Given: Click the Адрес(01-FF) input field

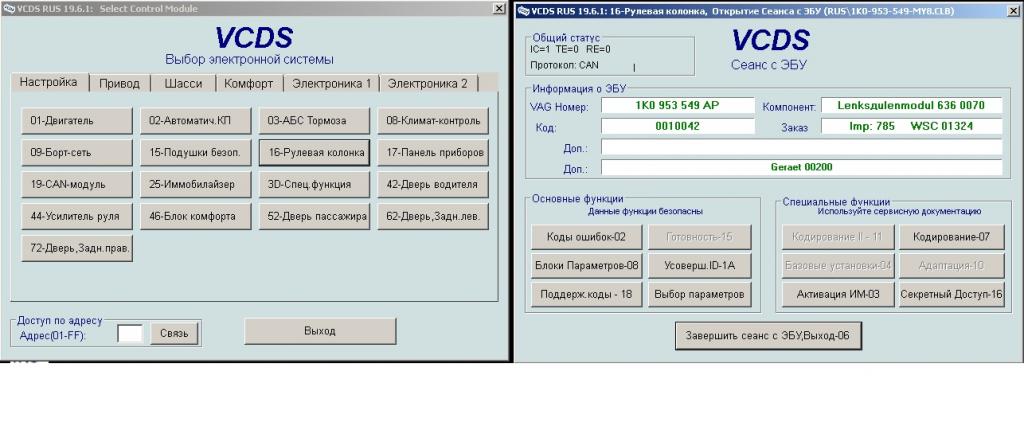Looking at the screenshot, I should [129, 333].
